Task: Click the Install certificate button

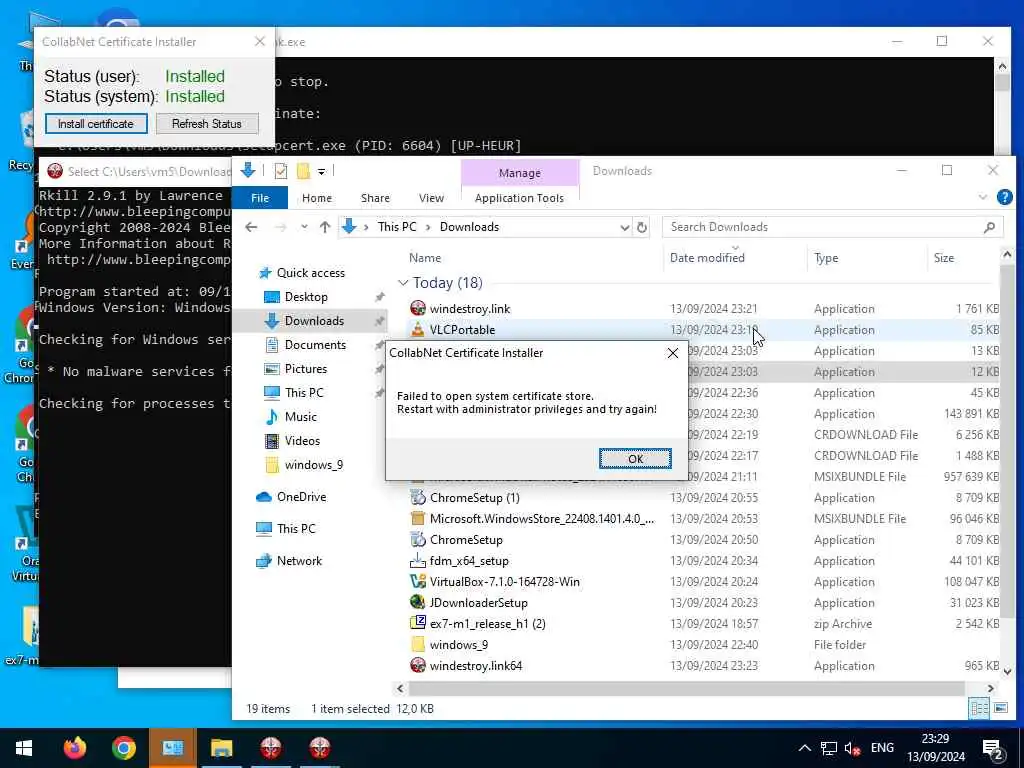Action: click(x=96, y=123)
